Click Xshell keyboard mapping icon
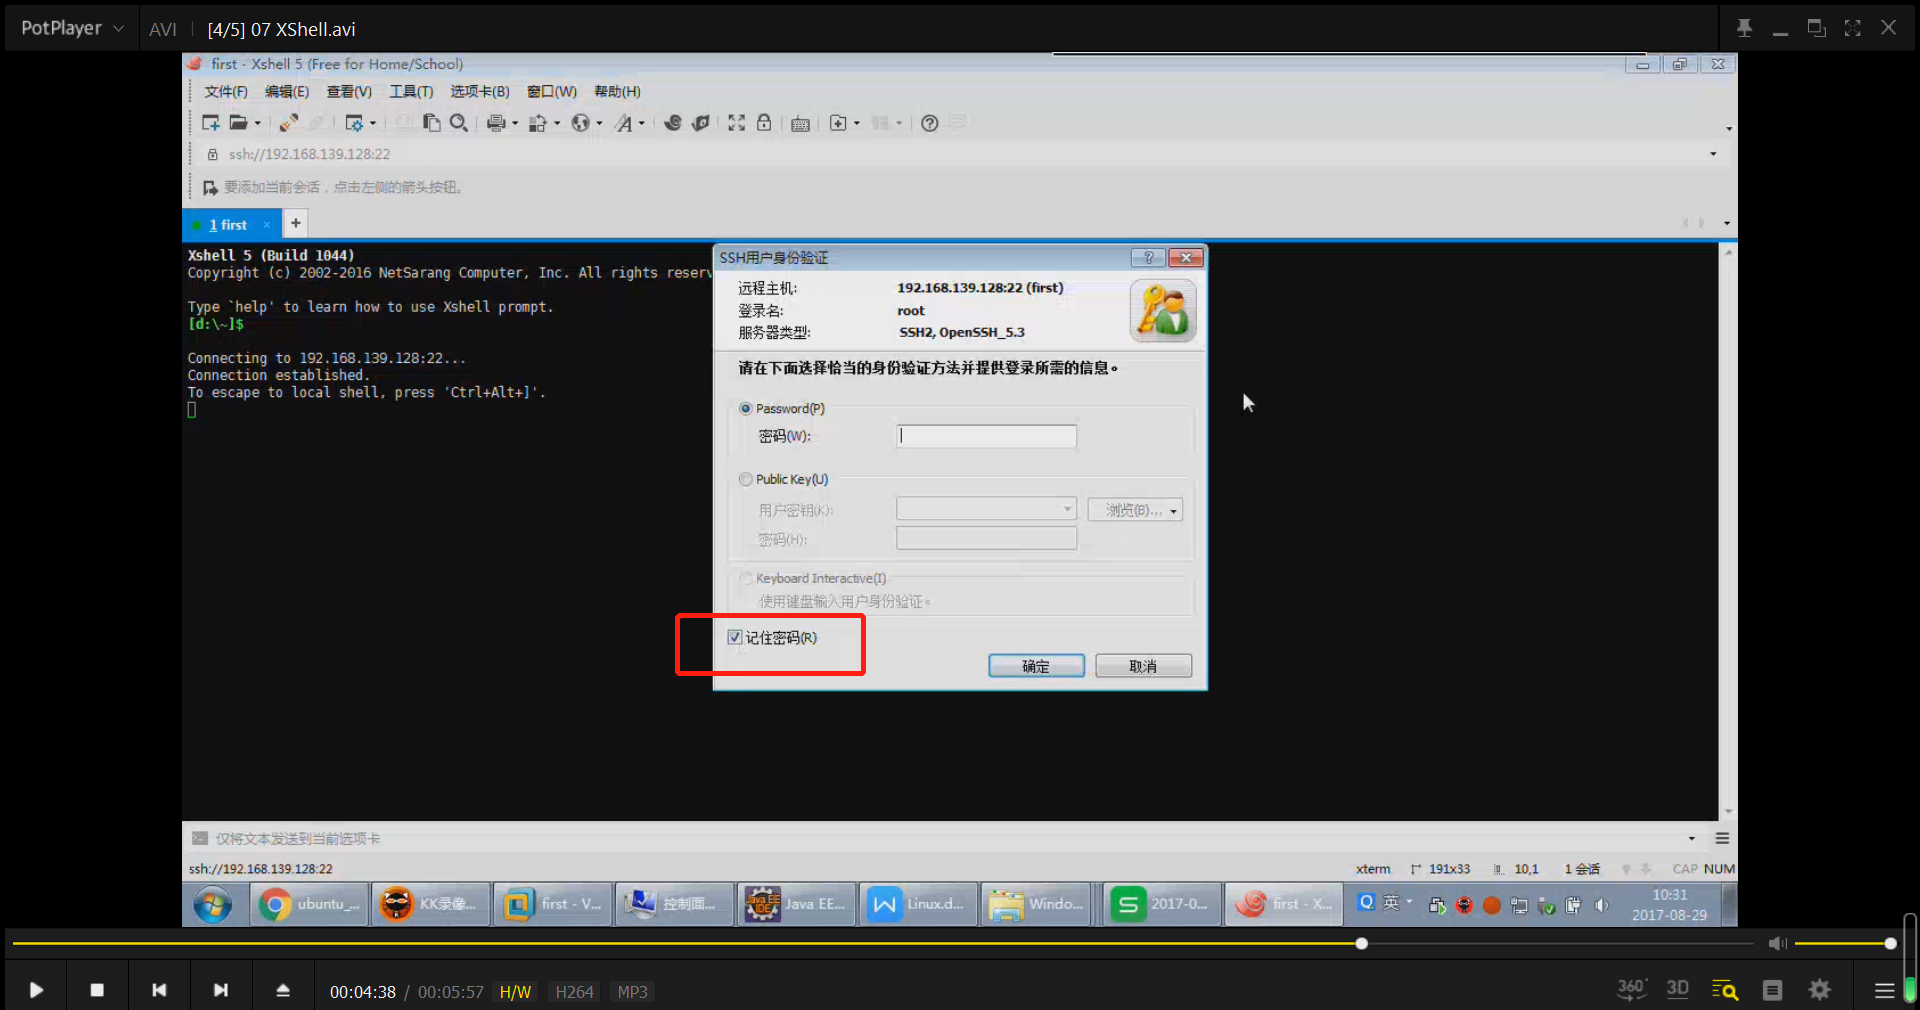The image size is (1920, 1010). click(800, 123)
